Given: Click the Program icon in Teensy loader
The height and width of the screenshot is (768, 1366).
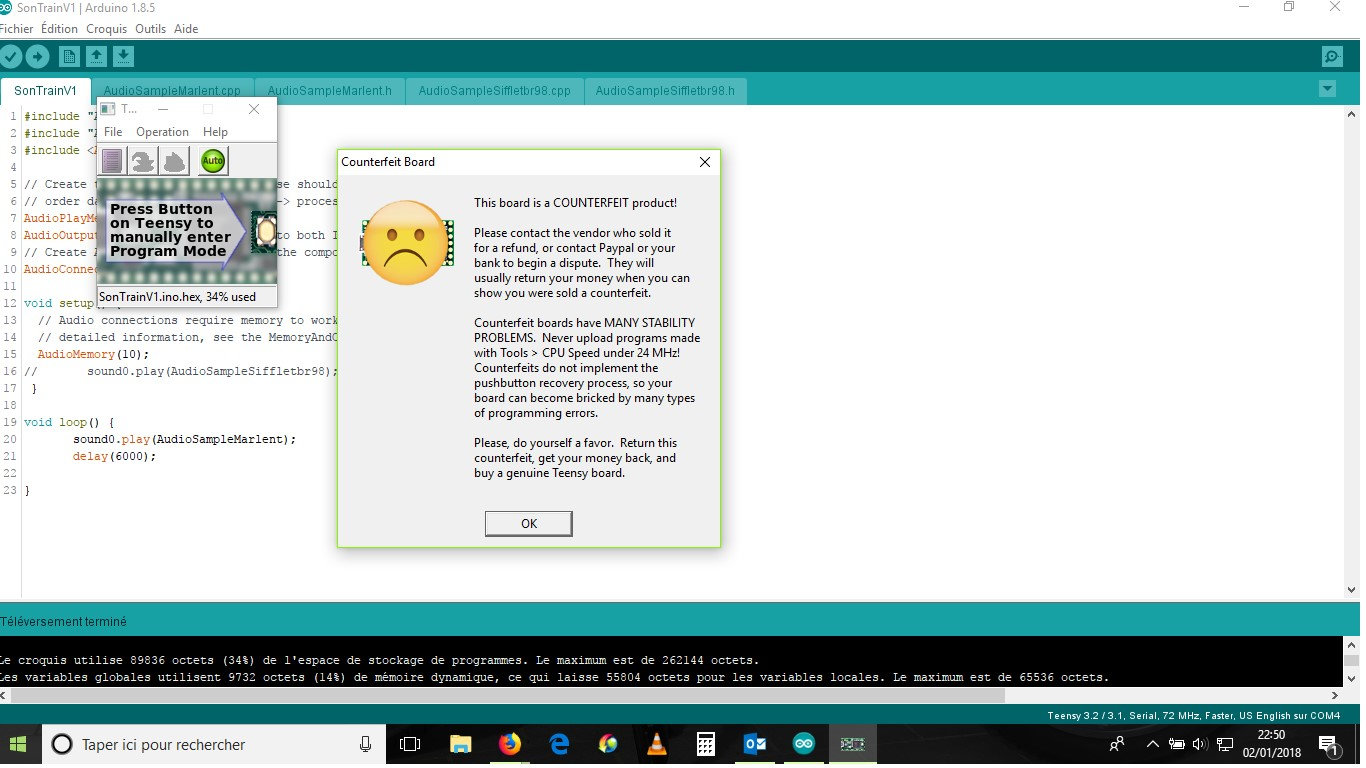Looking at the screenshot, I should click(143, 160).
